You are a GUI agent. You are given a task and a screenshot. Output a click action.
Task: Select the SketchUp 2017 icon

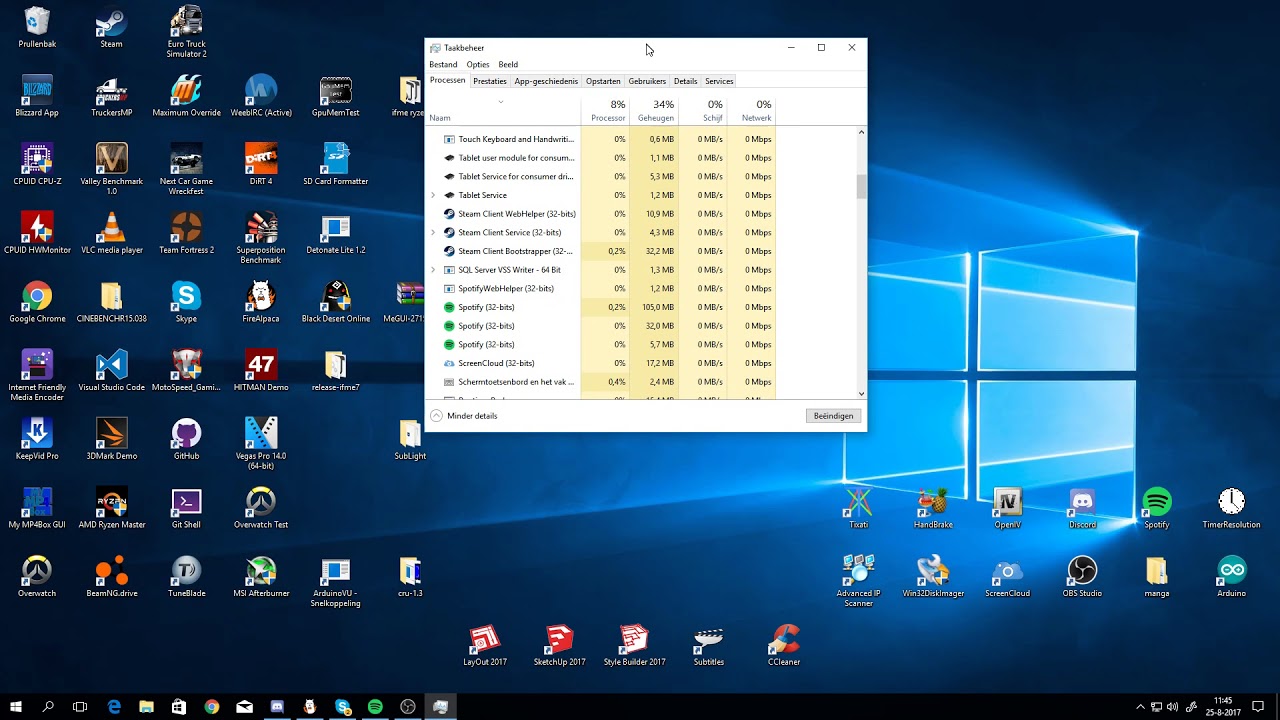pos(559,645)
